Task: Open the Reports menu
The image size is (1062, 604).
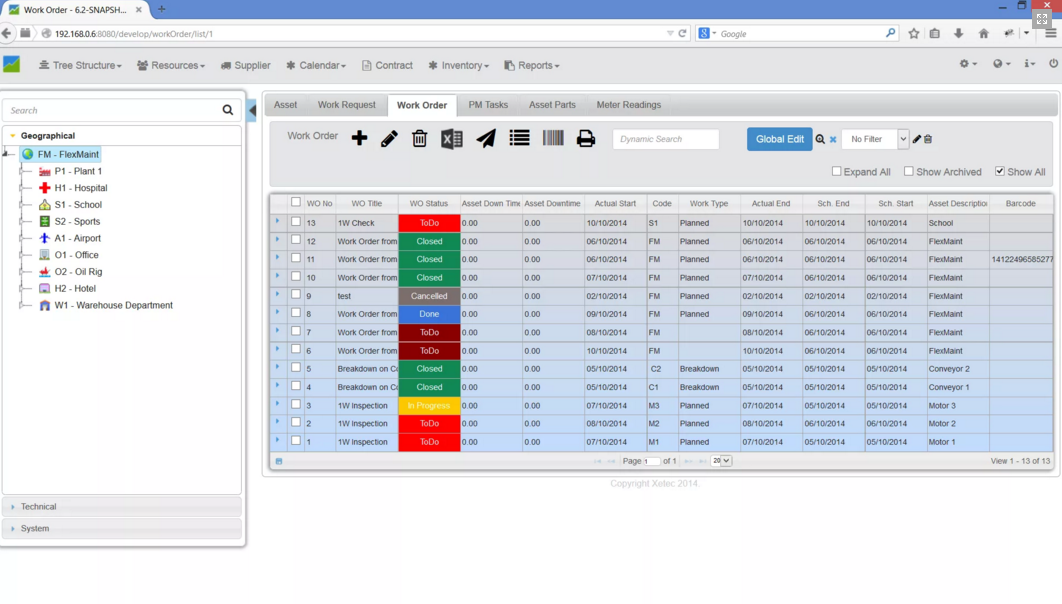Action: pyautogui.click(x=532, y=65)
